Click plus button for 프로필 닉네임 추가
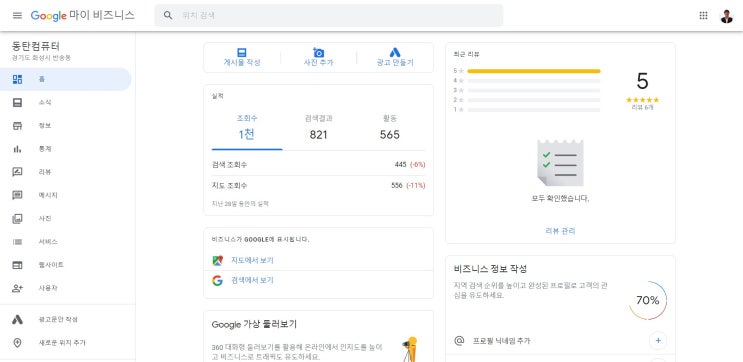743x362 pixels. pos(658,340)
